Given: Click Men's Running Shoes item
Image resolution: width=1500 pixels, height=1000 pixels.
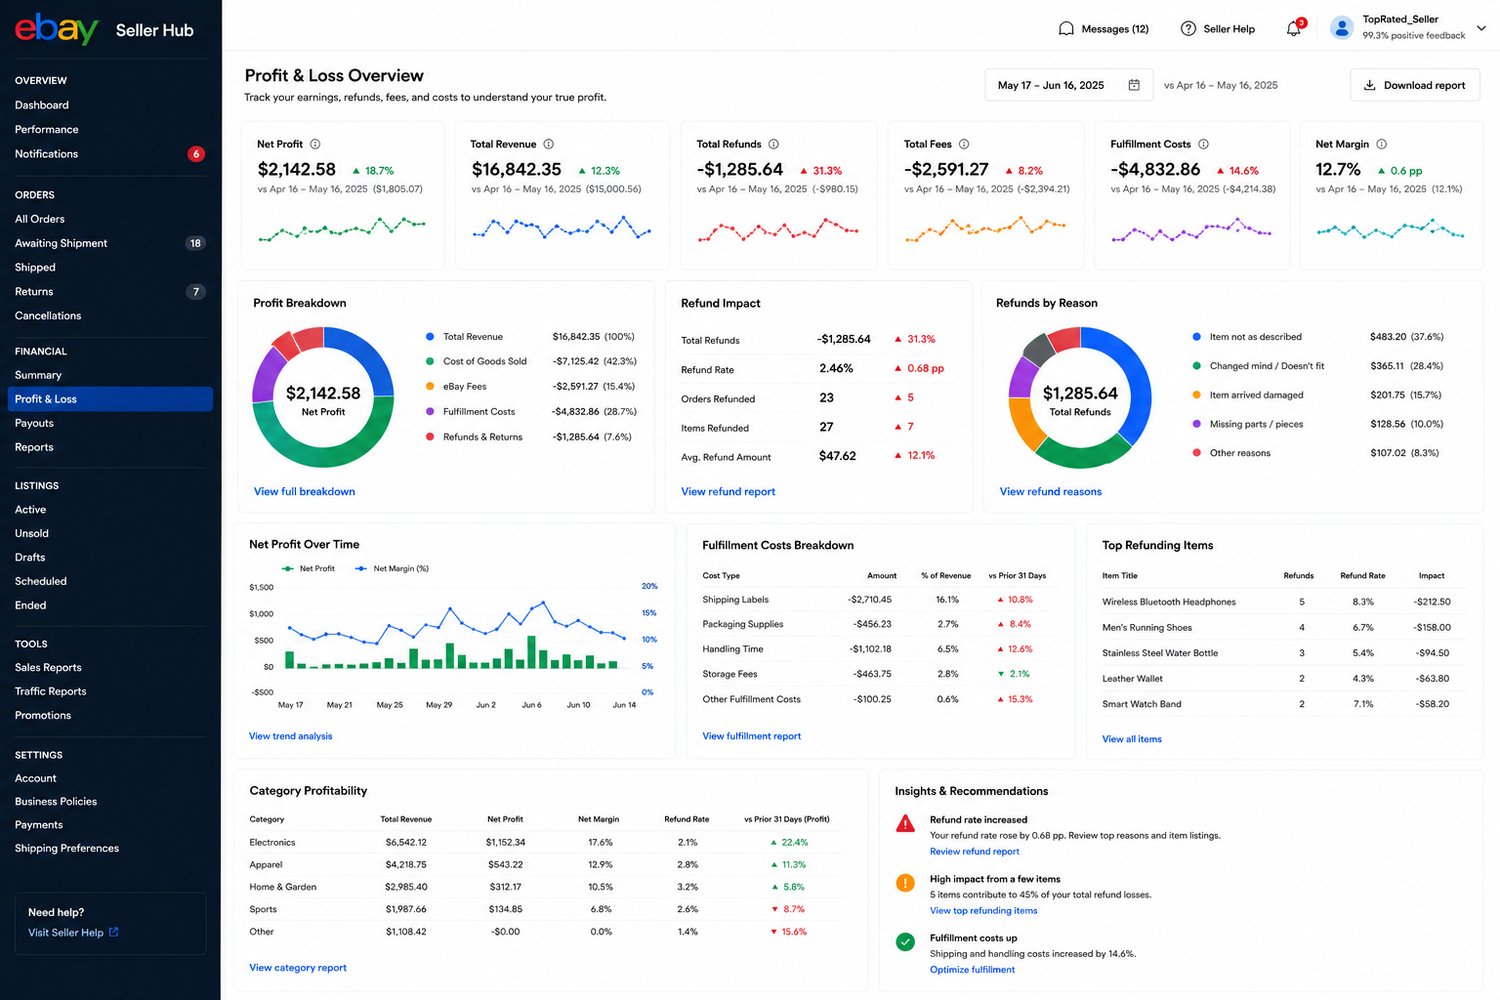Looking at the screenshot, I should click(x=1147, y=628).
